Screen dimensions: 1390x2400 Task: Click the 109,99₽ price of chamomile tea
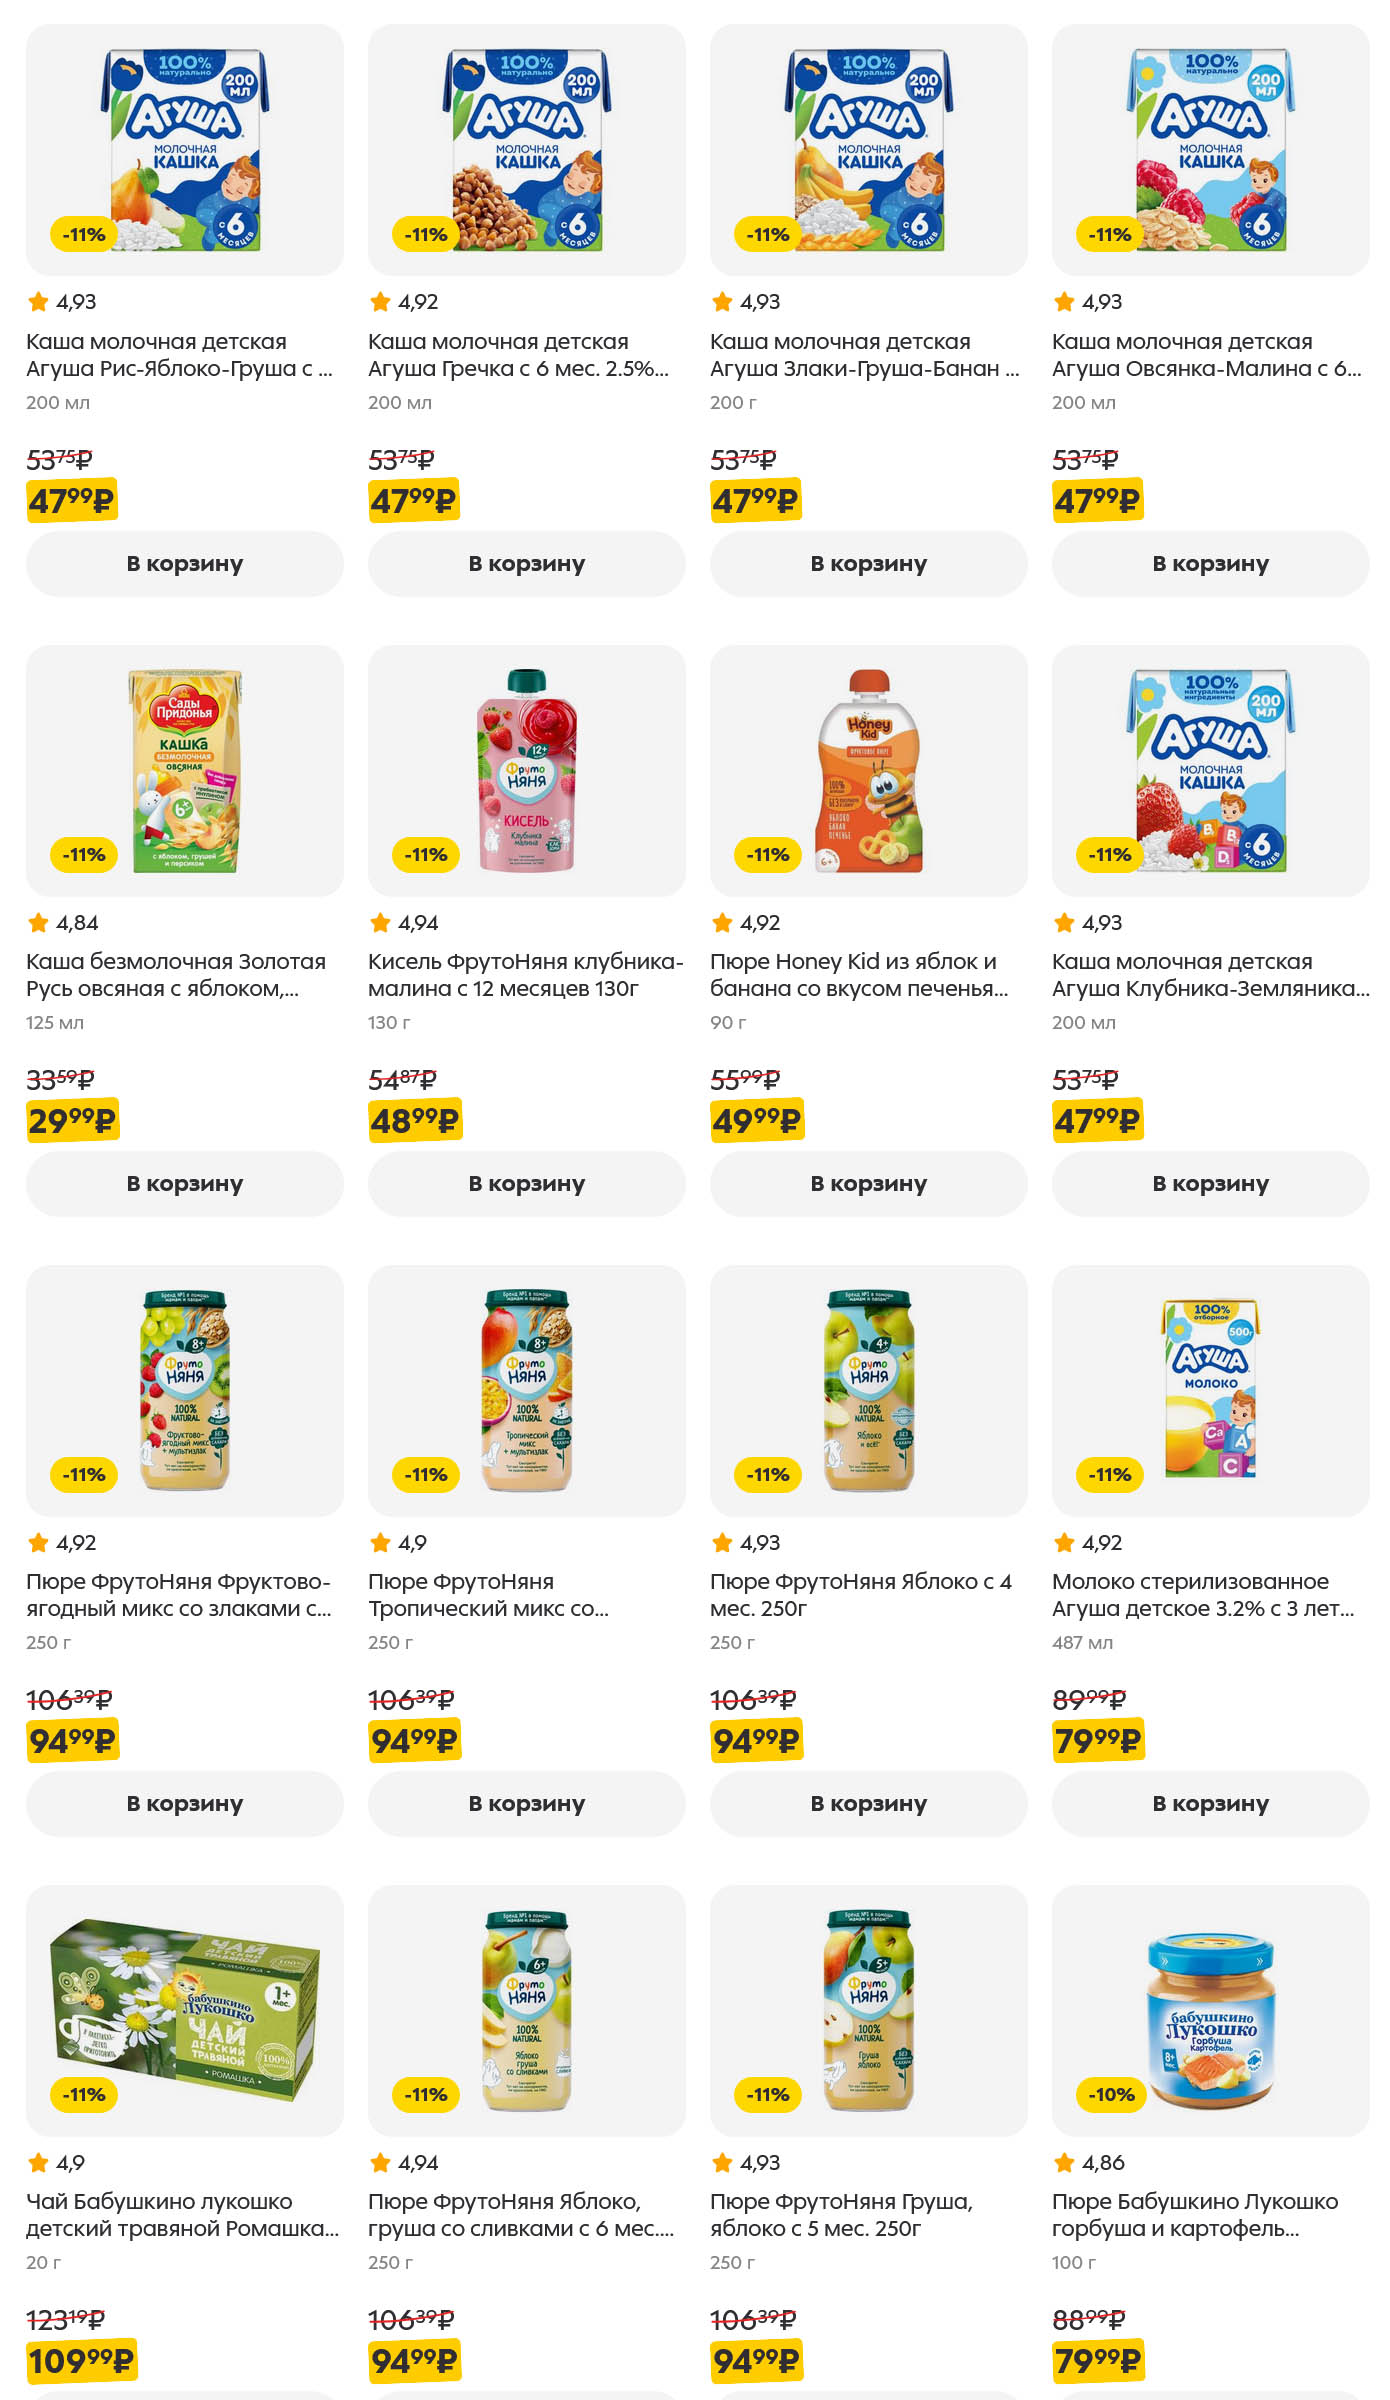[x=81, y=2361]
